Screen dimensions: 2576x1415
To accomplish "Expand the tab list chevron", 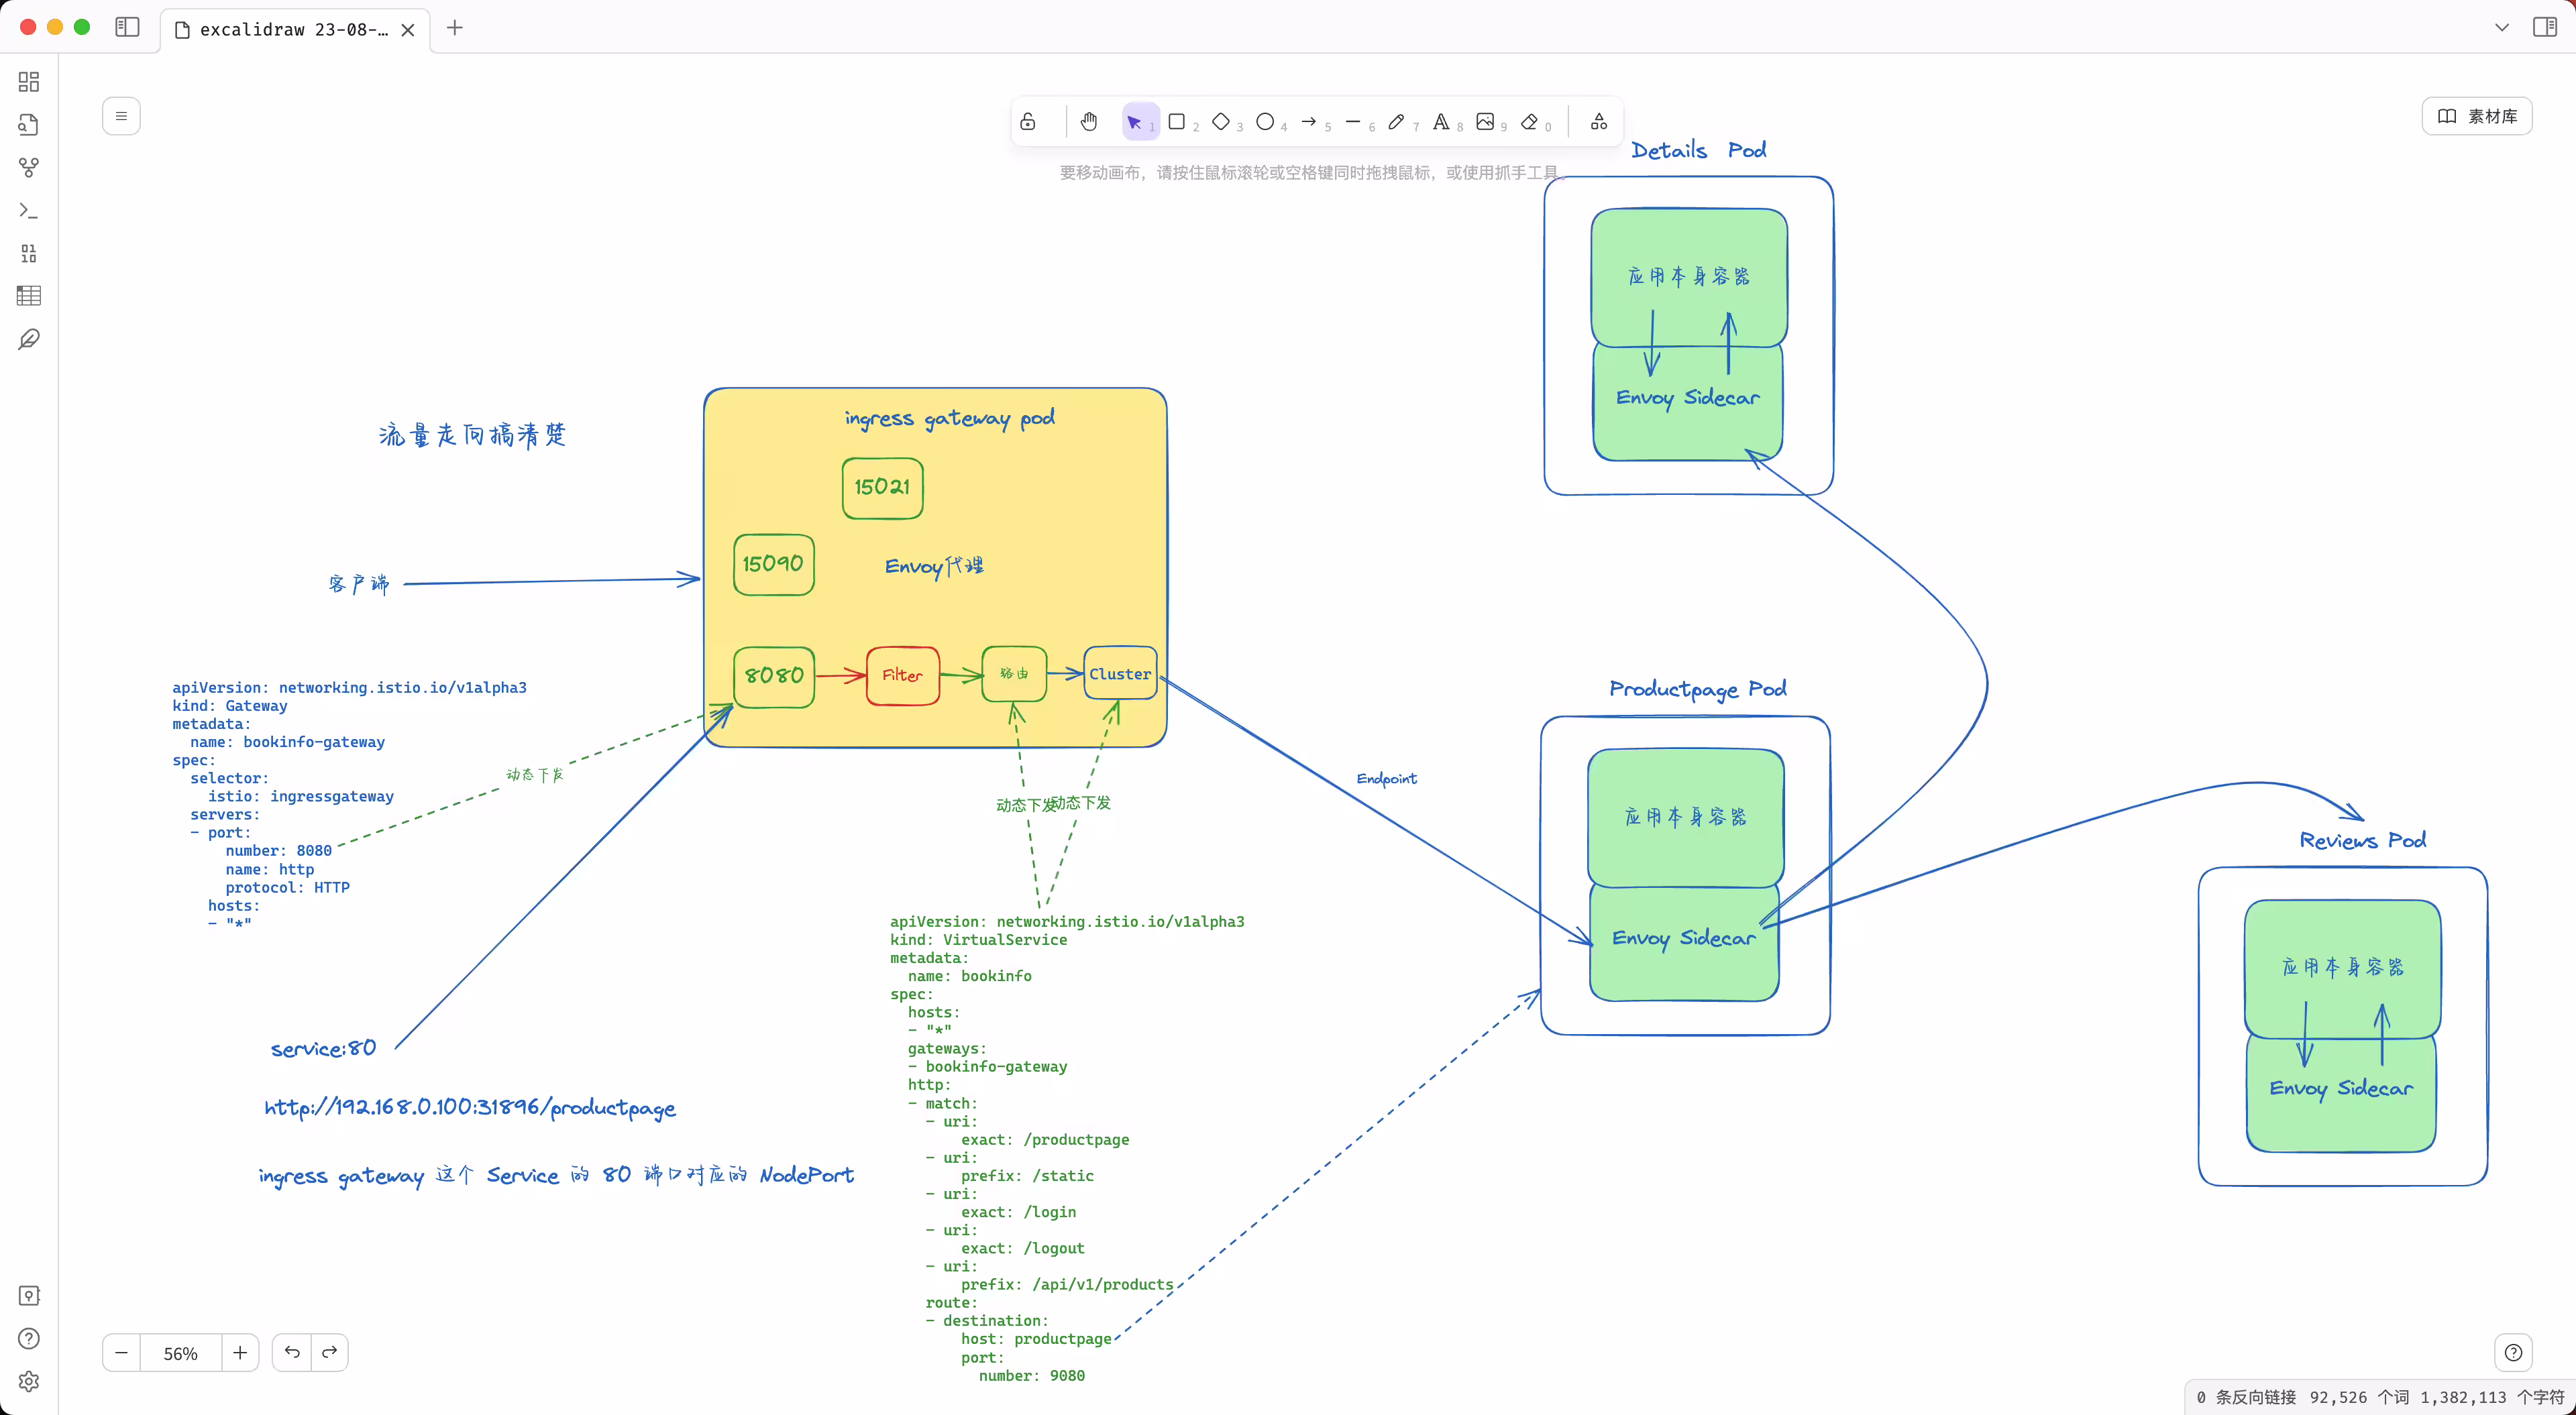I will point(2502,27).
